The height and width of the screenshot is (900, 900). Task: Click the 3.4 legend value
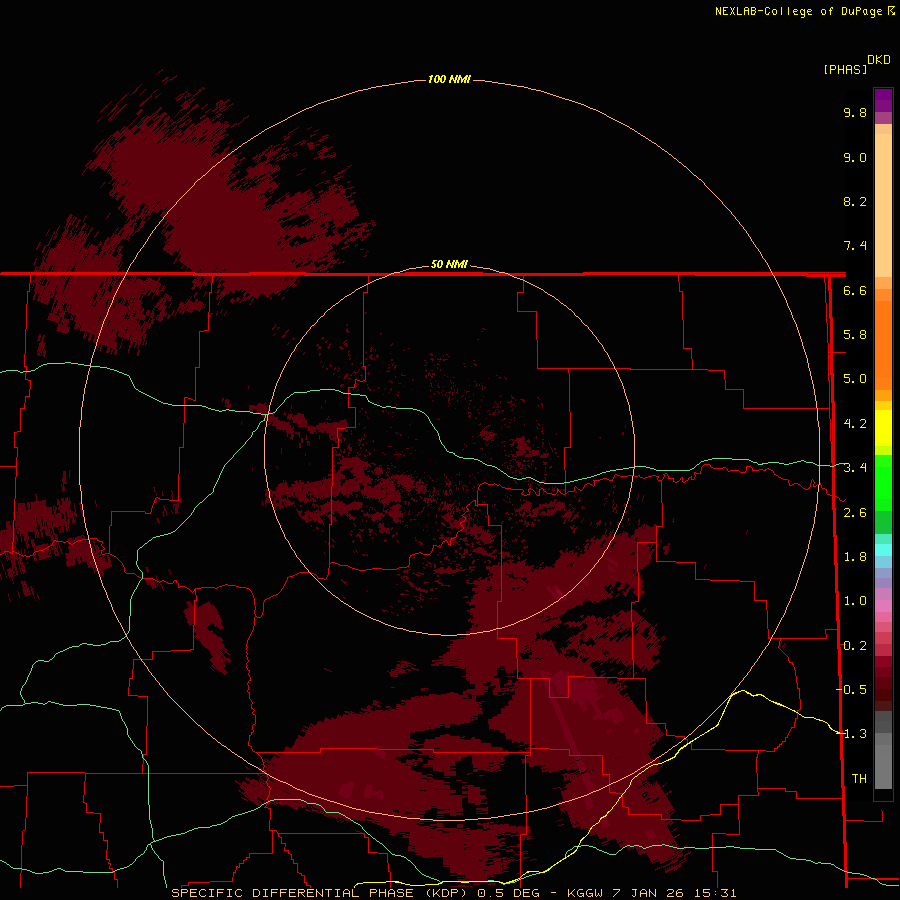click(855, 468)
